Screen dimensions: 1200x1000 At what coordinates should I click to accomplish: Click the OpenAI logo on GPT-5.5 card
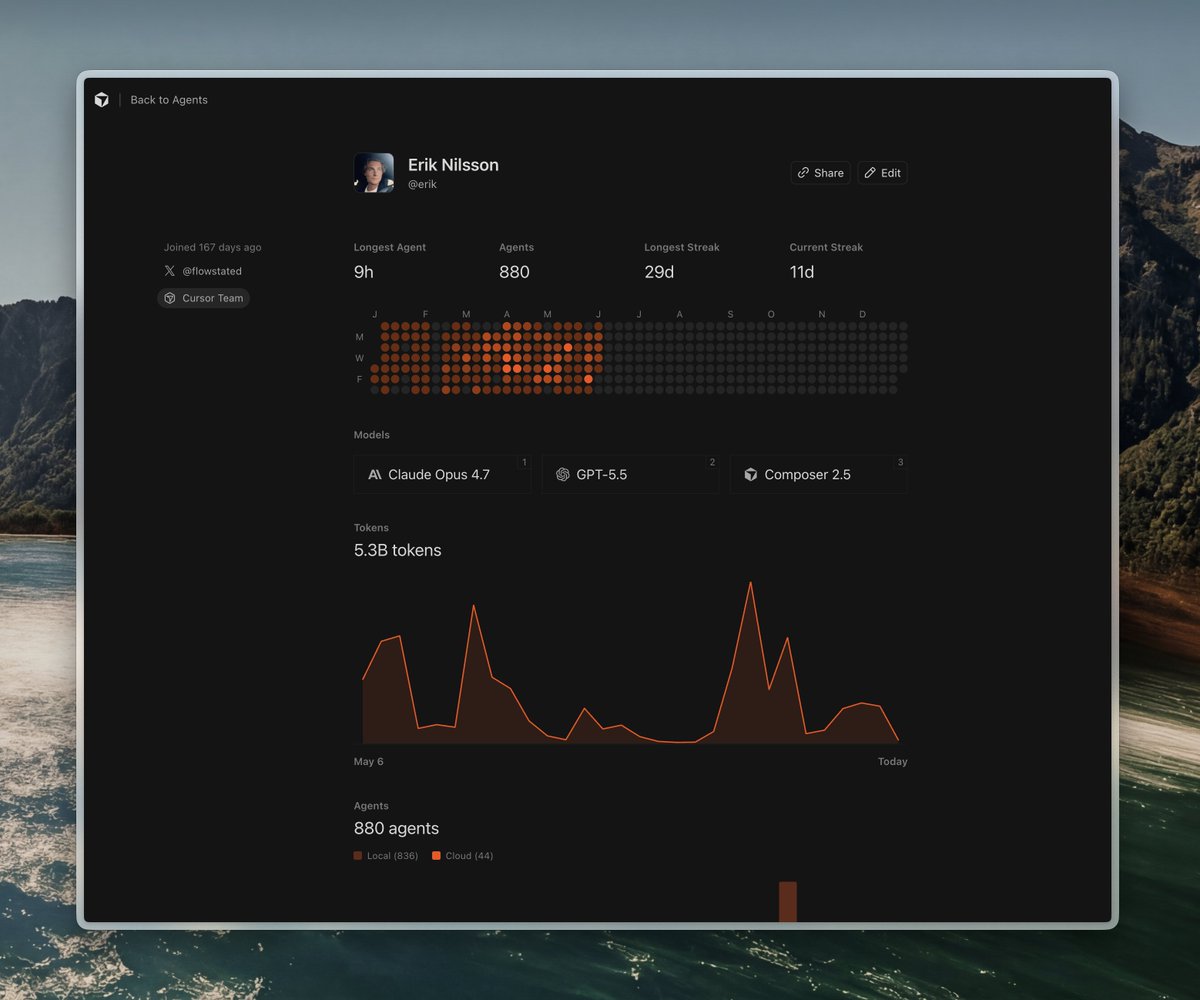click(x=563, y=475)
